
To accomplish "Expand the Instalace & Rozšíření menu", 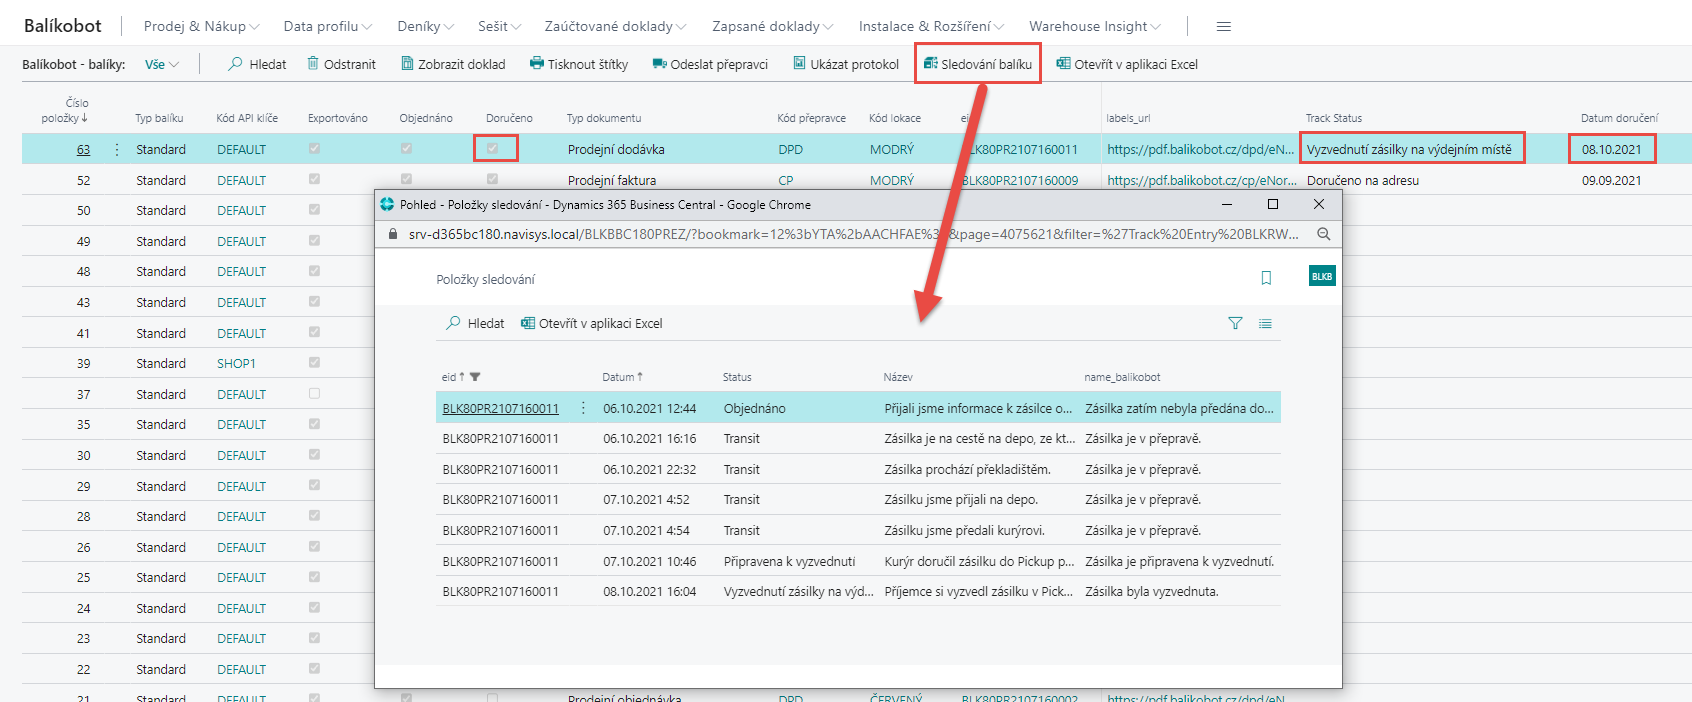I will tap(931, 26).
